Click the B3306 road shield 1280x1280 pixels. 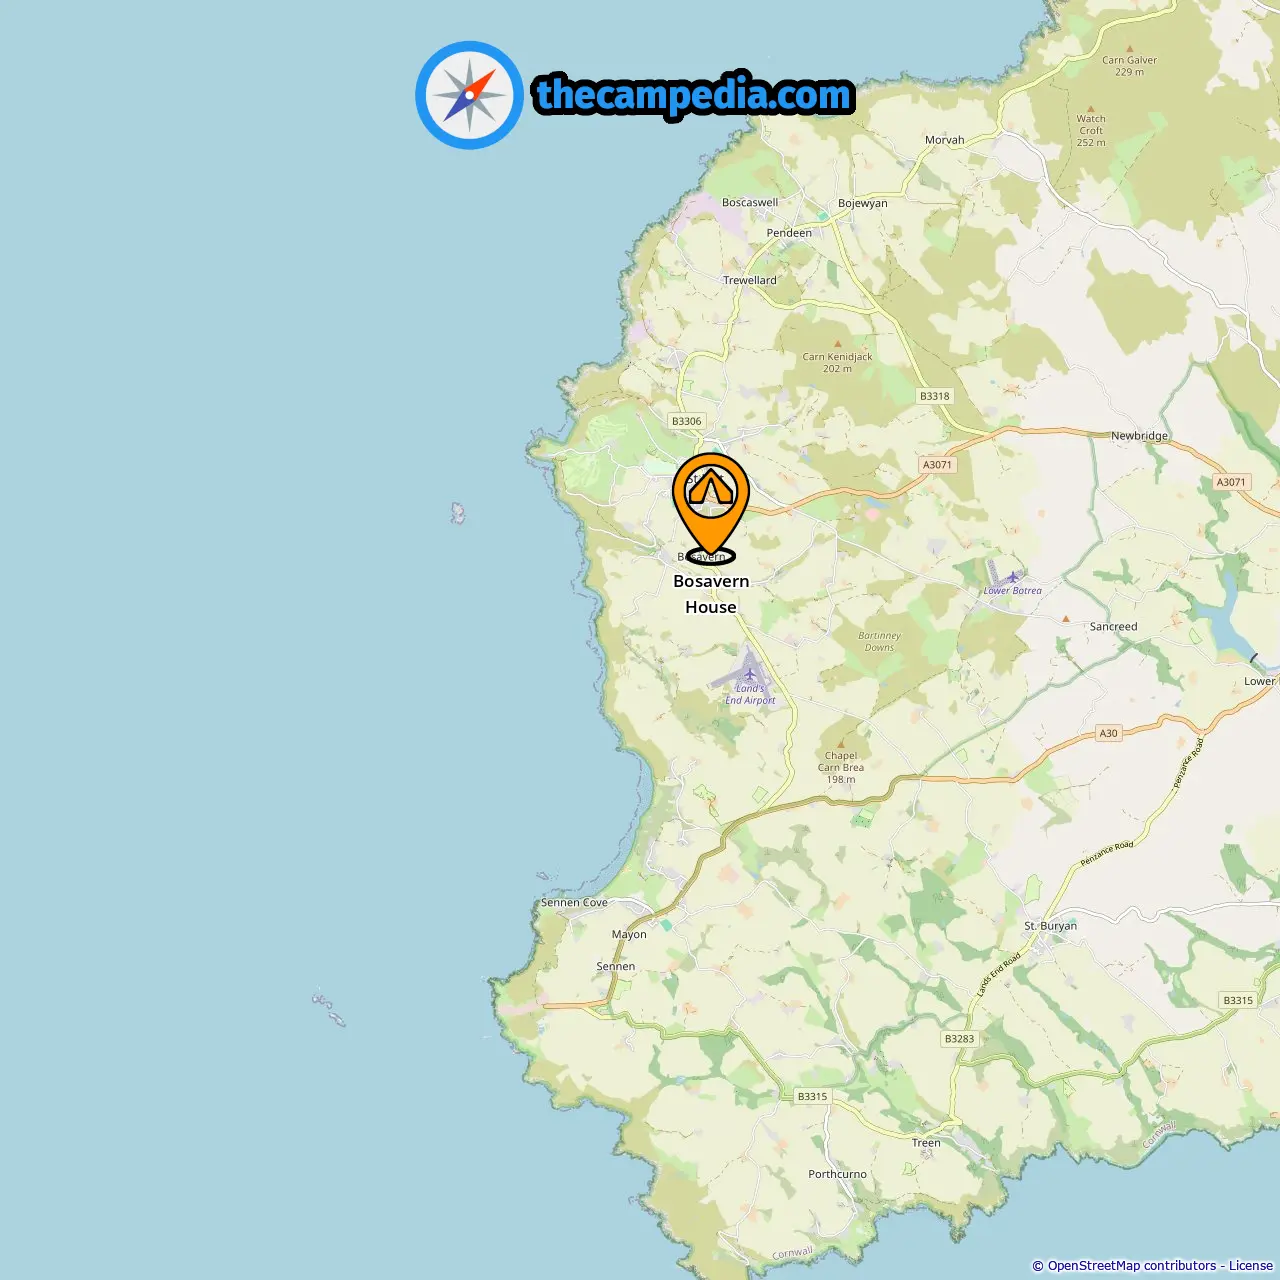(686, 421)
